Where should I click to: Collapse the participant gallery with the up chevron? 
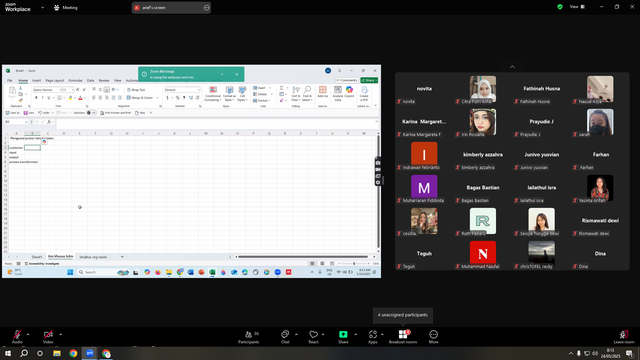(512, 67)
